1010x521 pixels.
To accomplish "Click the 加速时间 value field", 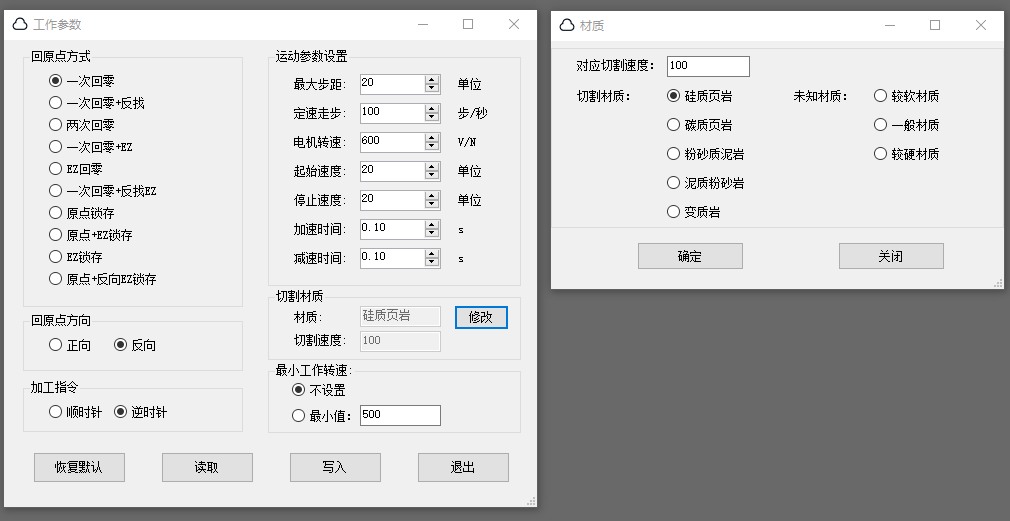I will point(392,229).
